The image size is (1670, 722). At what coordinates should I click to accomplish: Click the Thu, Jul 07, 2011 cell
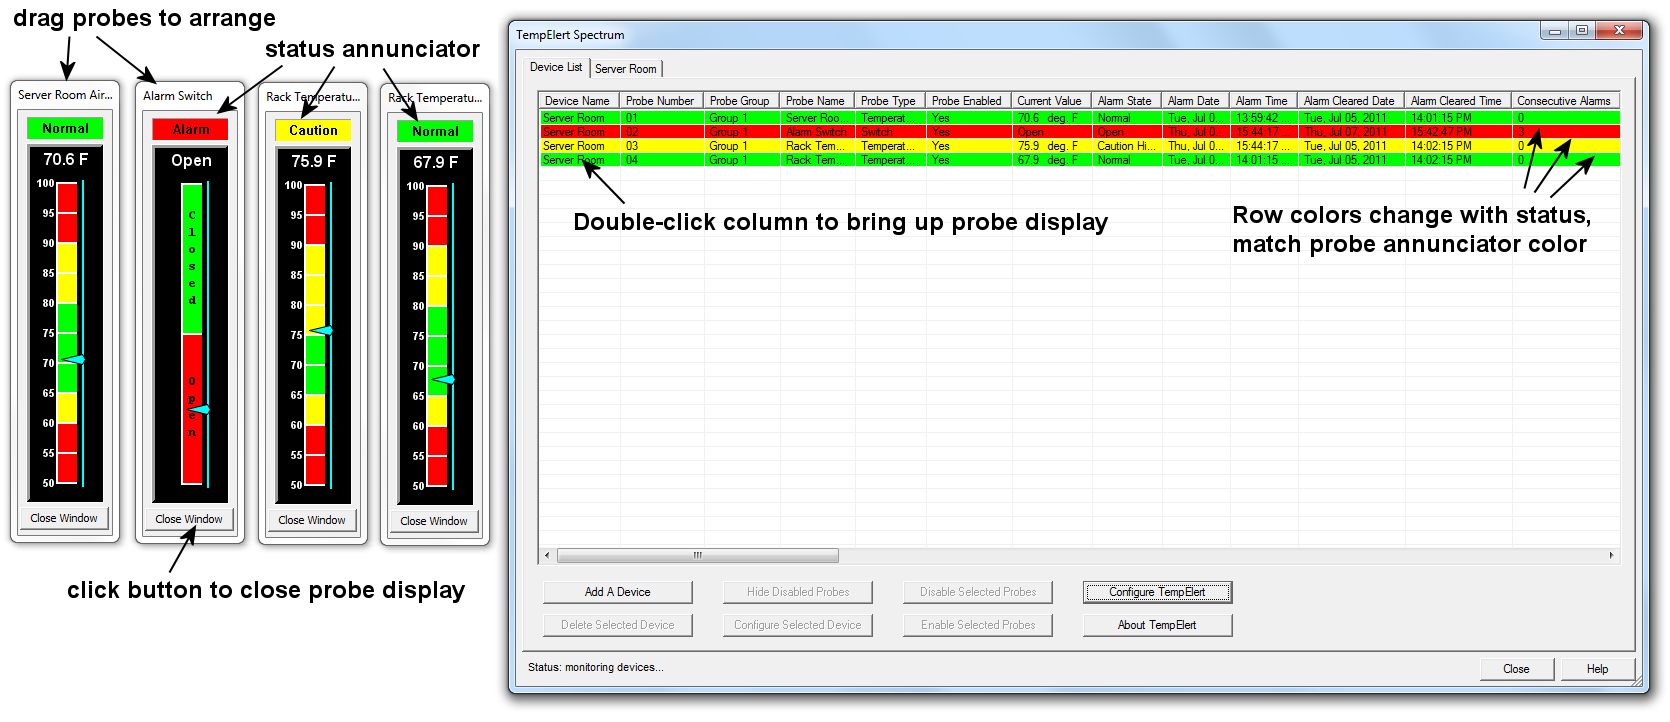coord(1351,132)
